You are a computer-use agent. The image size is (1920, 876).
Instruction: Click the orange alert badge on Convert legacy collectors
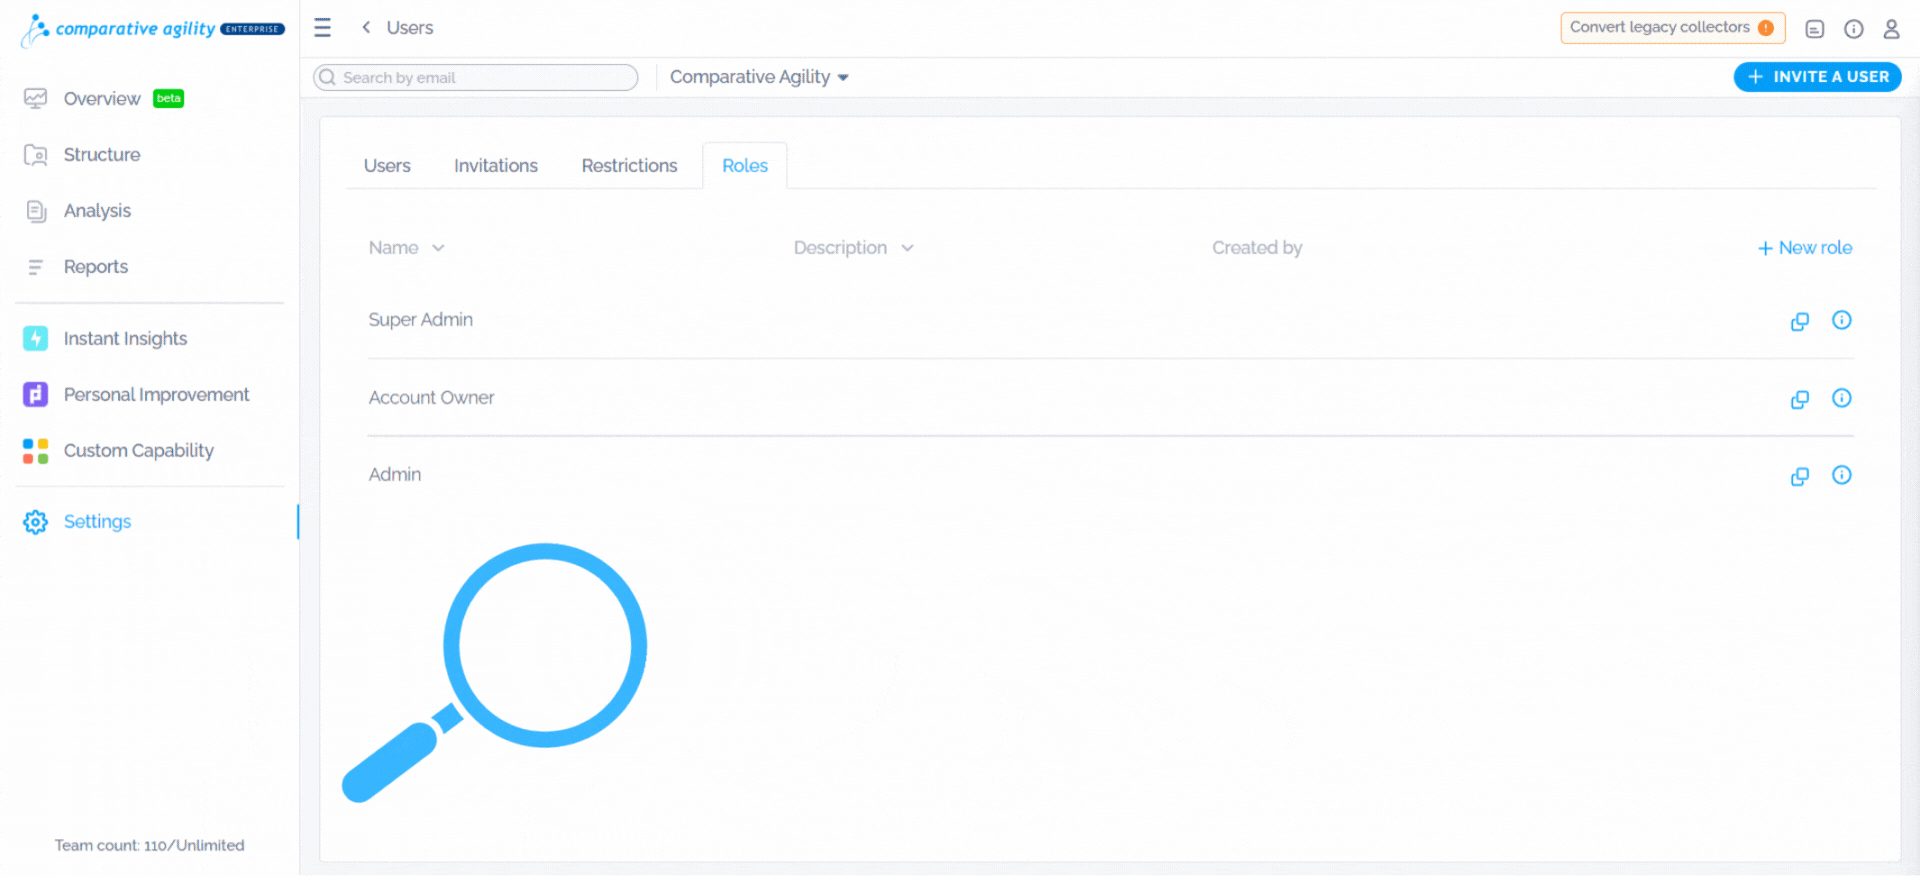(1766, 28)
